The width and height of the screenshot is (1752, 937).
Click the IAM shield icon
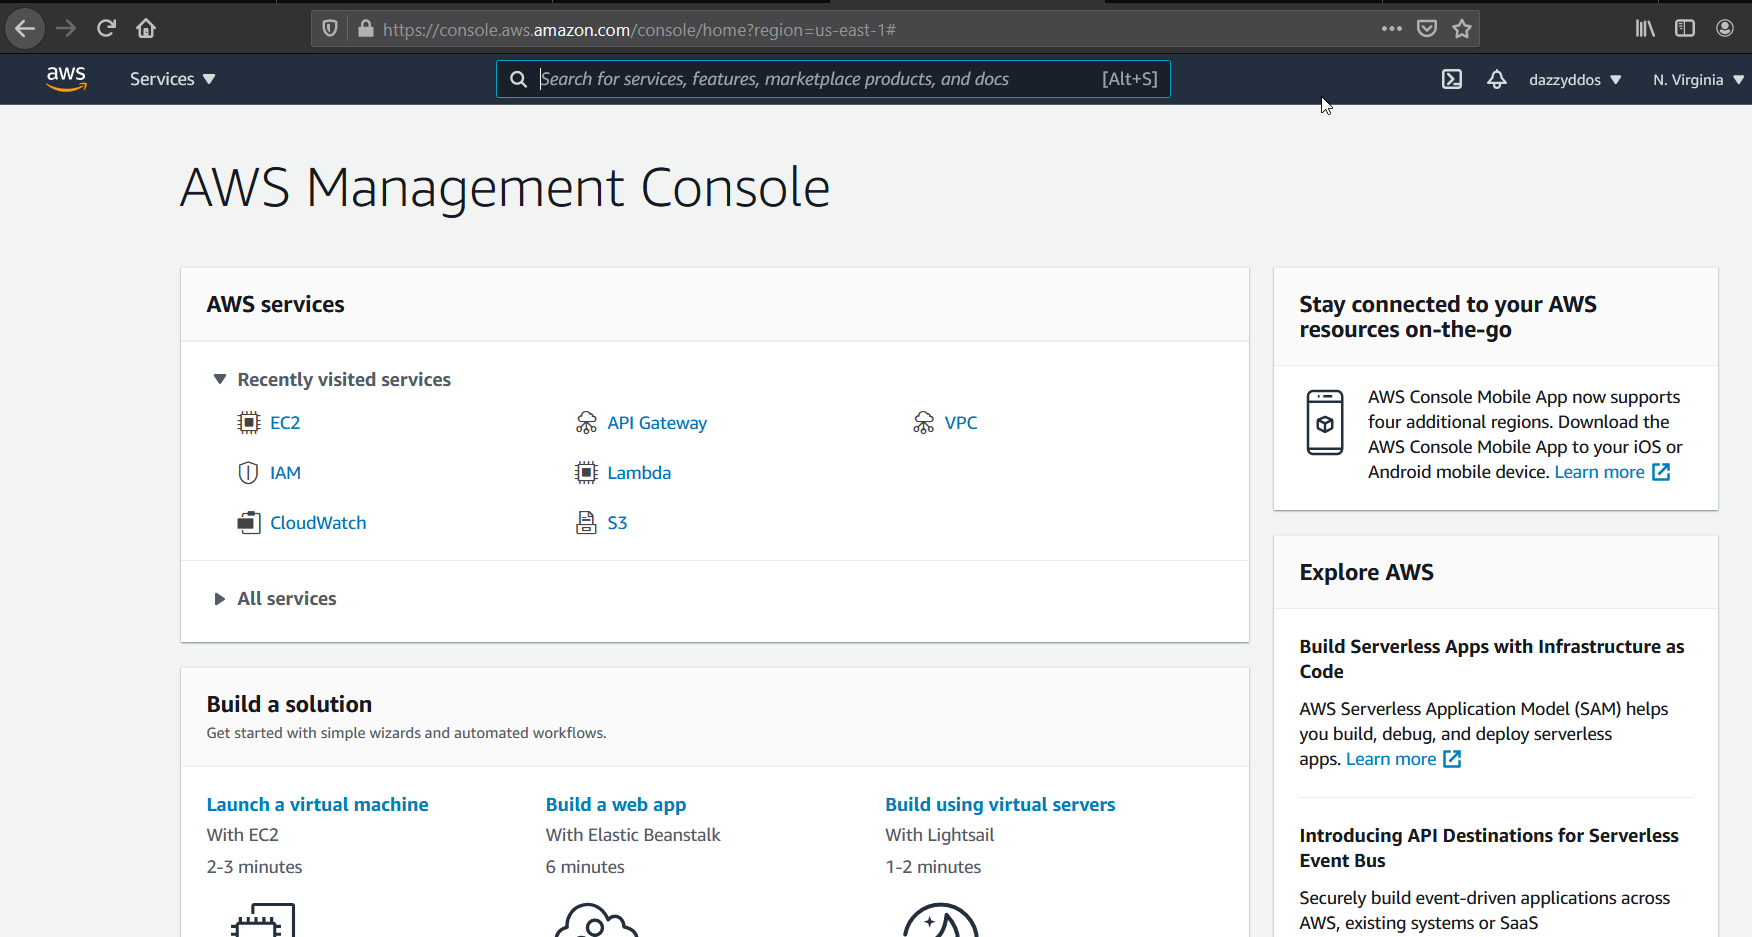(x=248, y=473)
